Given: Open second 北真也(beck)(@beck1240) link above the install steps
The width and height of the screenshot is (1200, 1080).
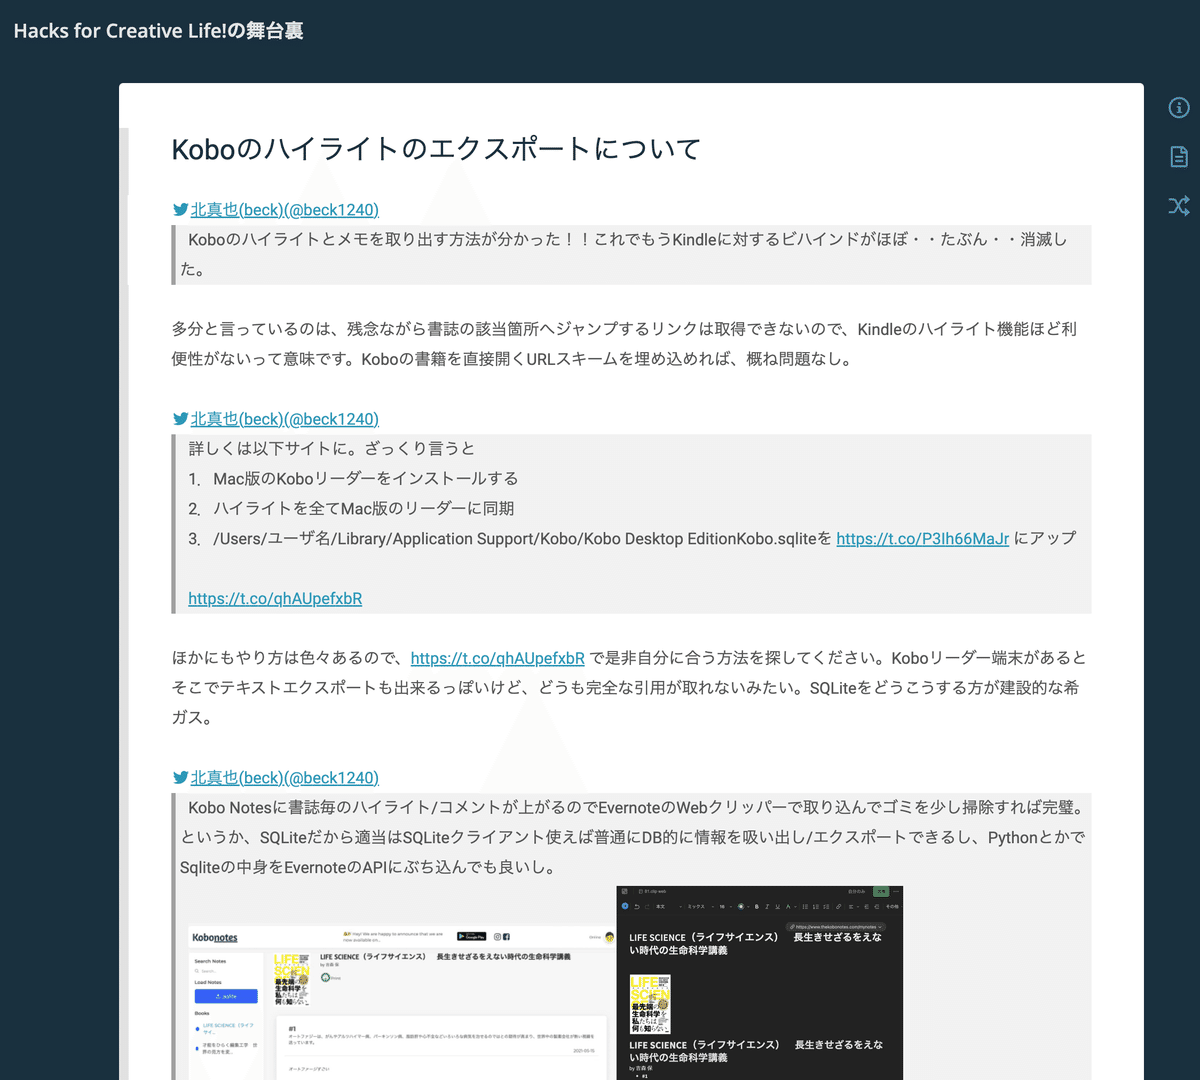Looking at the screenshot, I should [284, 419].
